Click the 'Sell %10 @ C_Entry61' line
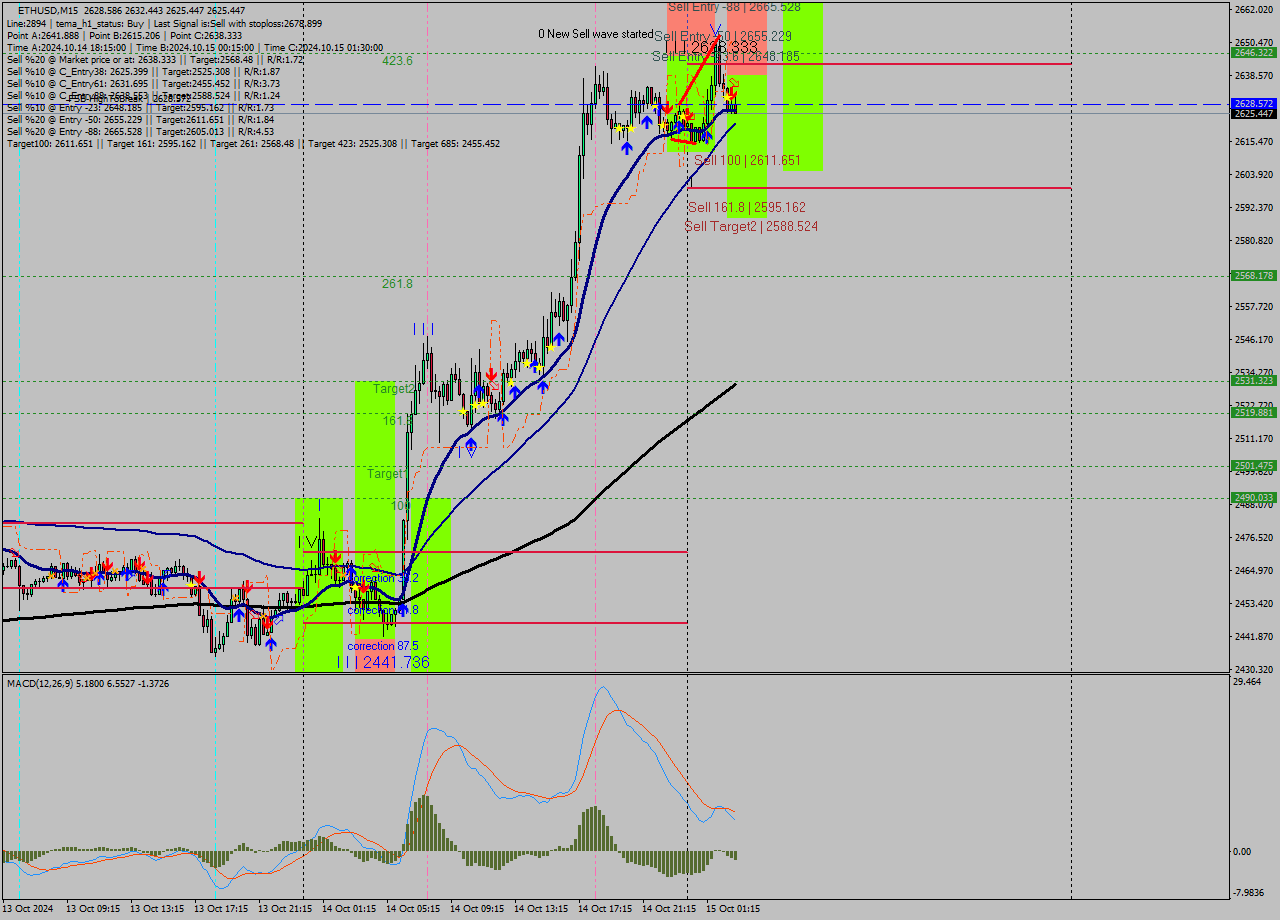This screenshot has height=920, width=1280. click(143, 83)
